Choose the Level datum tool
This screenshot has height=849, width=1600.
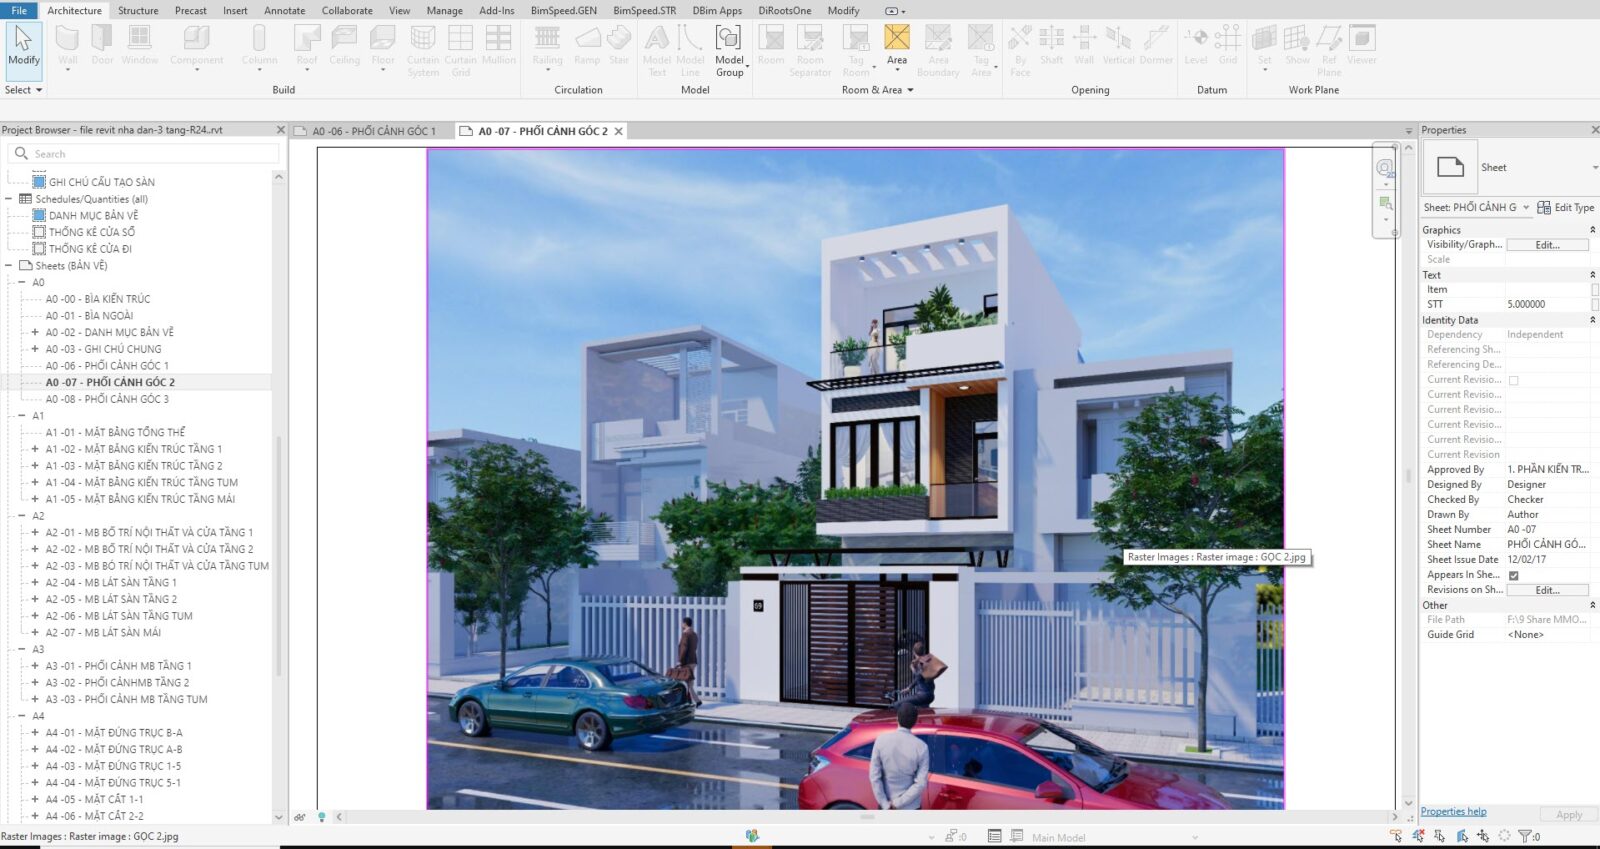tap(1196, 45)
